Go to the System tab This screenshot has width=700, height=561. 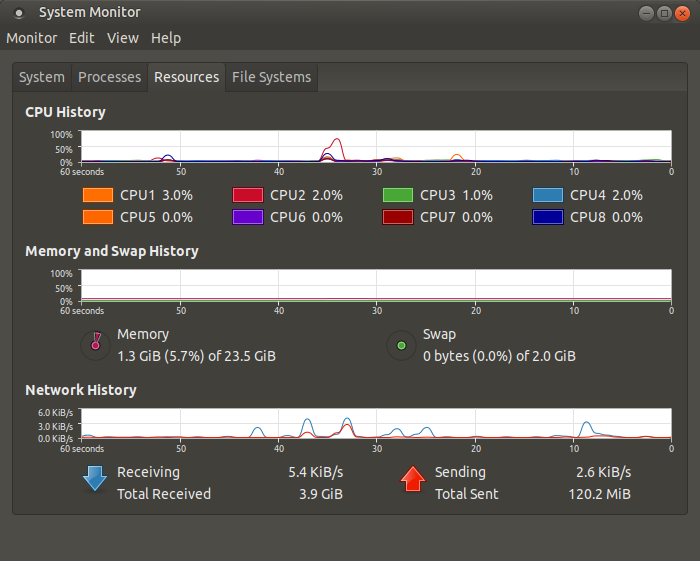pyautogui.click(x=42, y=77)
